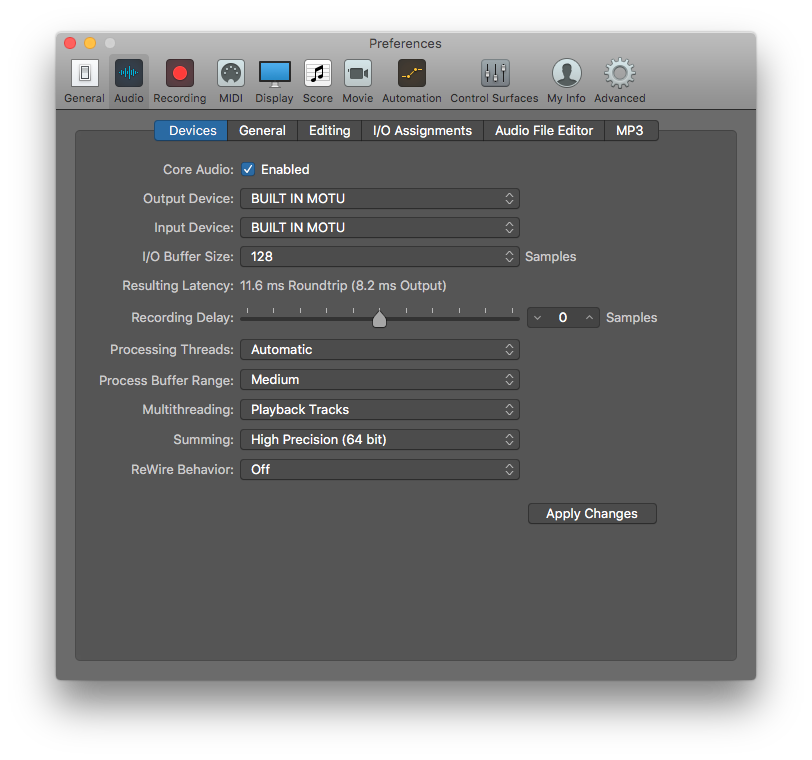812x760 pixels.
Task: Switch to the Devices tab
Action: (x=192, y=130)
